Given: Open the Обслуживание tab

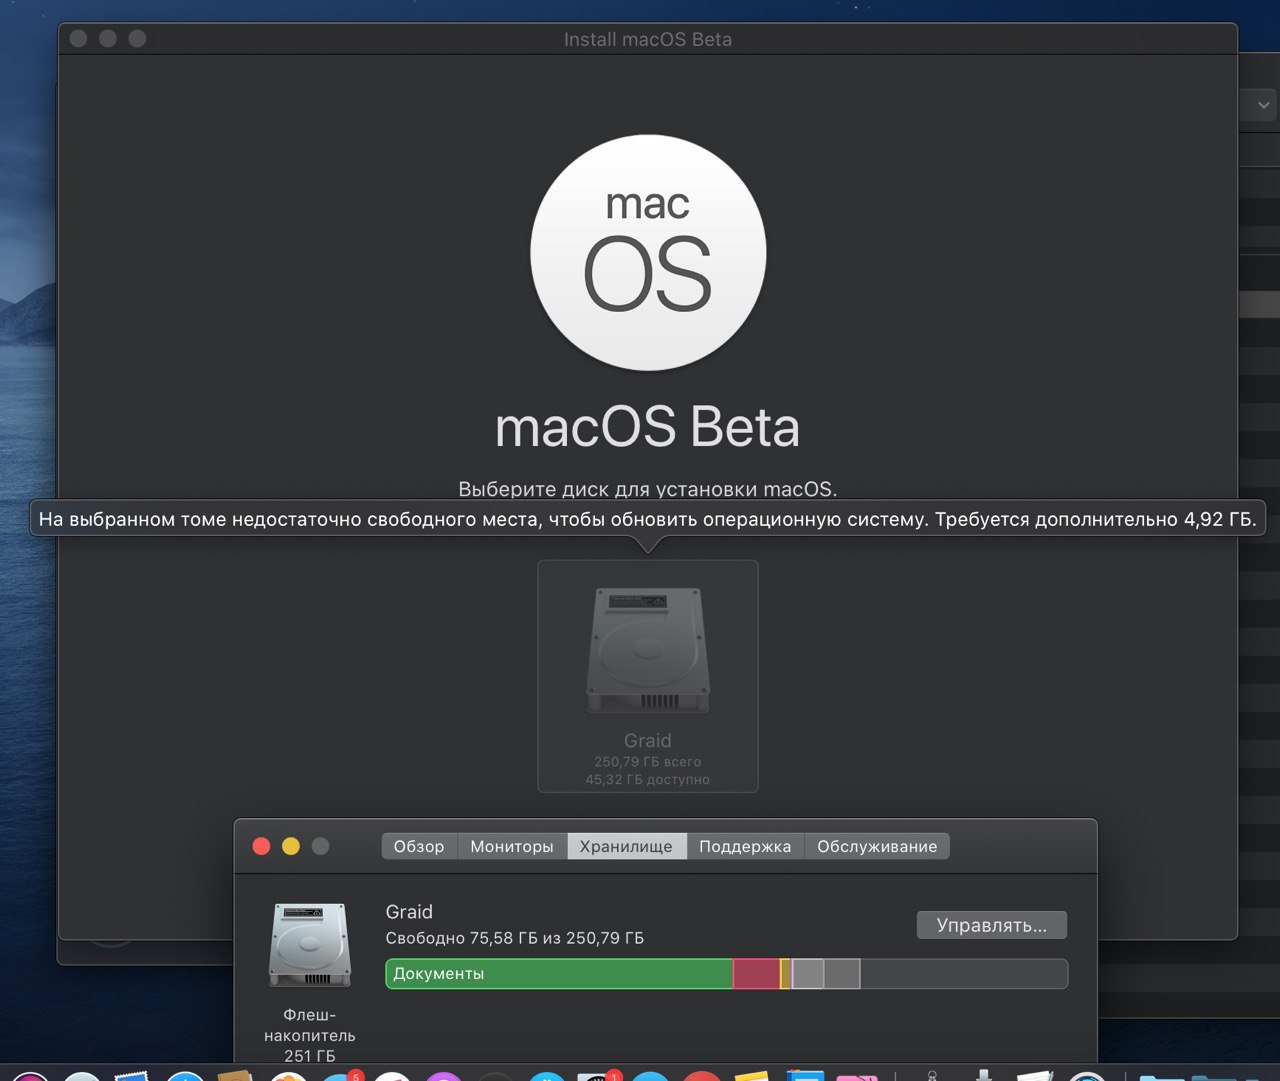Looking at the screenshot, I should click(877, 846).
